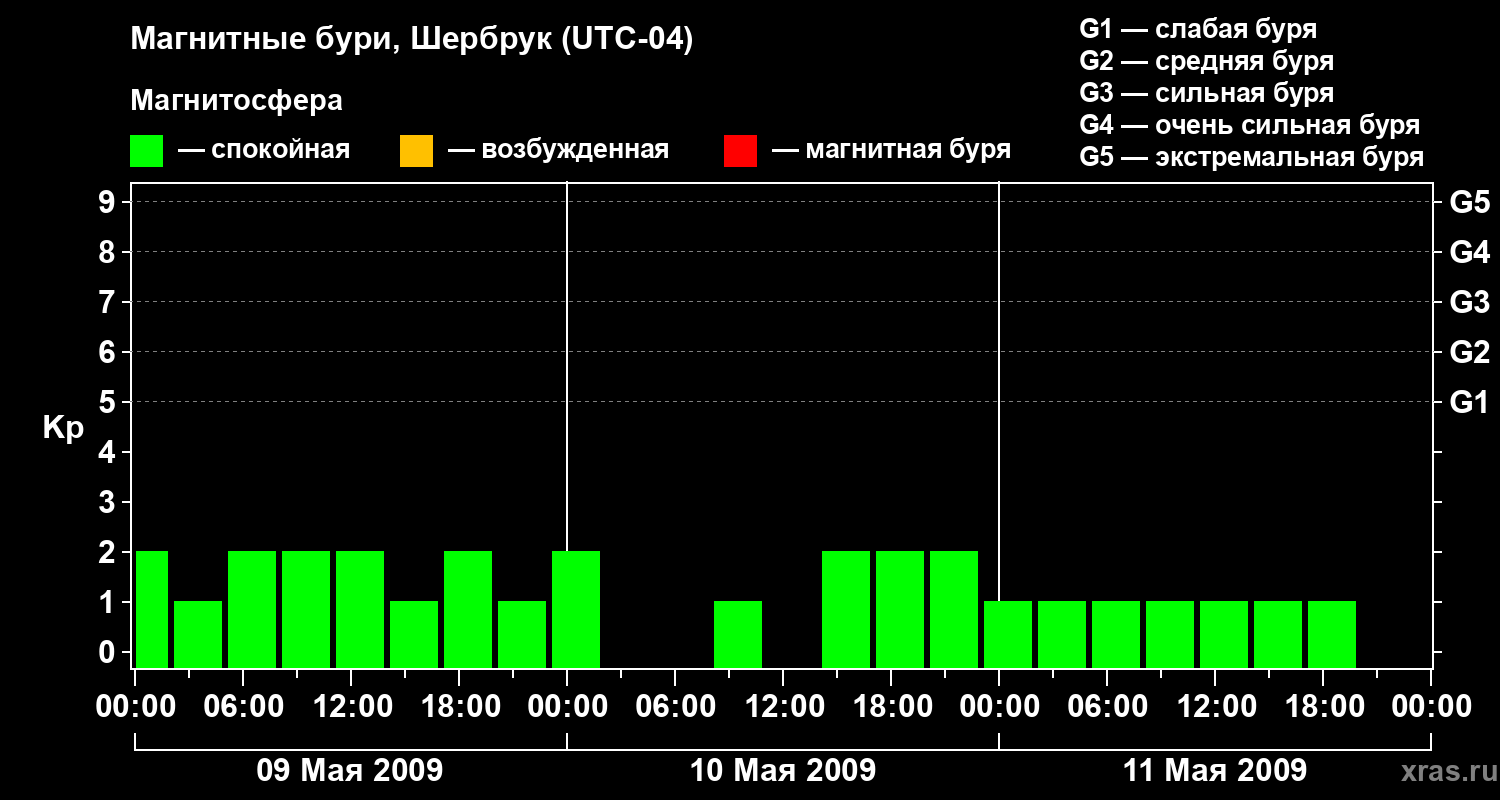
Task: Click the '12:00' time label under 11 May
Action: tap(1215, 707)
